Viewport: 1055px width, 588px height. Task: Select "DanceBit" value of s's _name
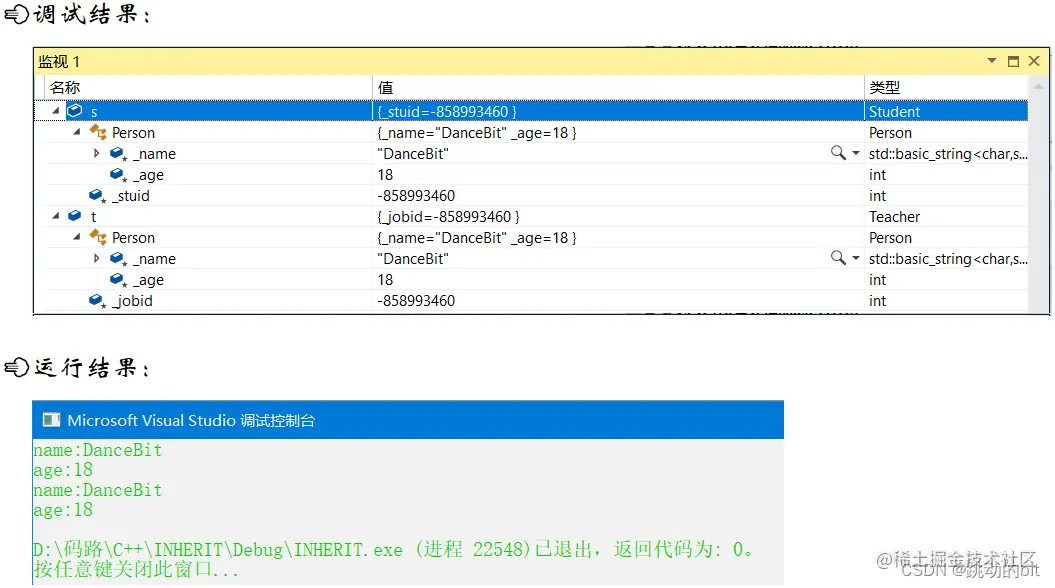click(x=412, y=154)
